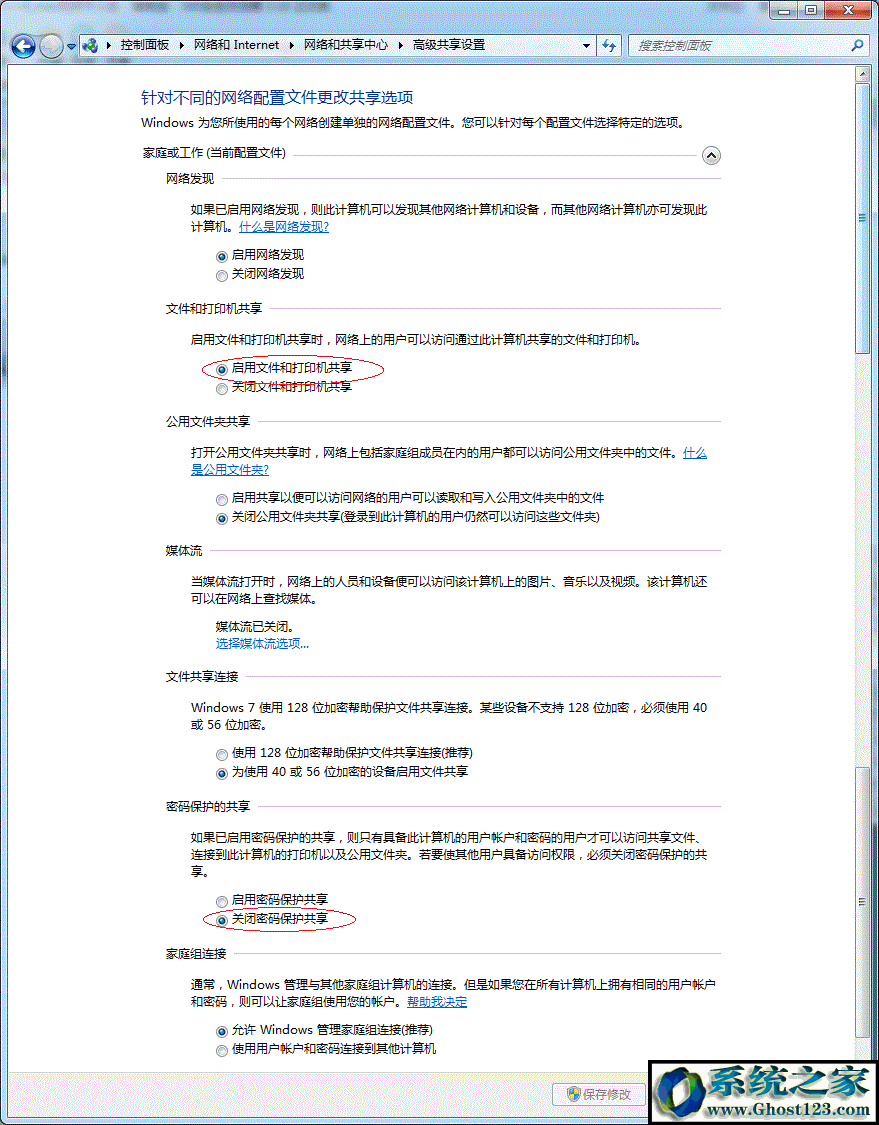Click the Control Panel icon in address bar
Screen dimensions: 879x1125
[x=90, y=45]
